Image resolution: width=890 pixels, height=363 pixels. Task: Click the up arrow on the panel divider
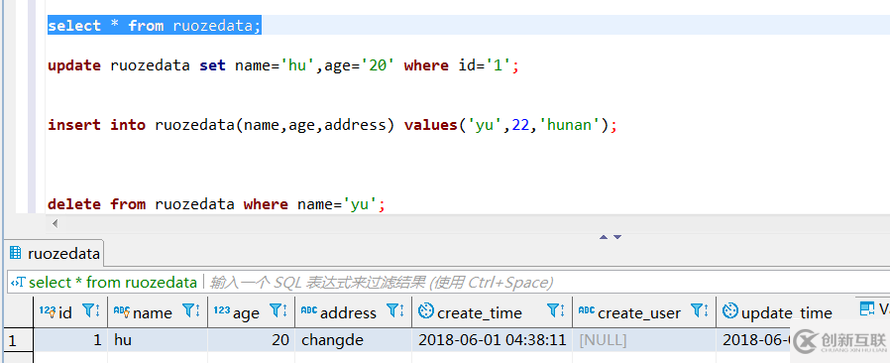click(x=604, y=237)
